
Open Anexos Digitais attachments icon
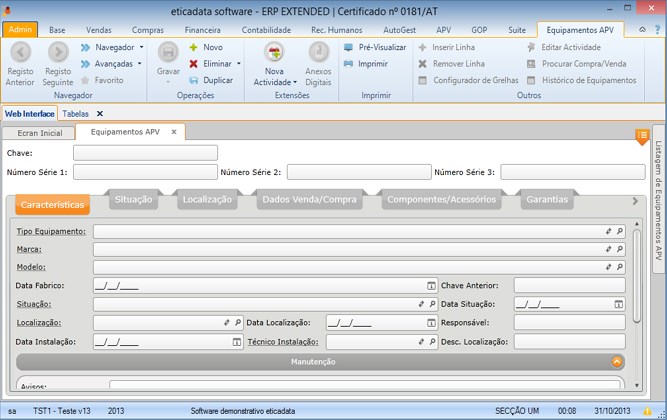(x=318, y=52)
